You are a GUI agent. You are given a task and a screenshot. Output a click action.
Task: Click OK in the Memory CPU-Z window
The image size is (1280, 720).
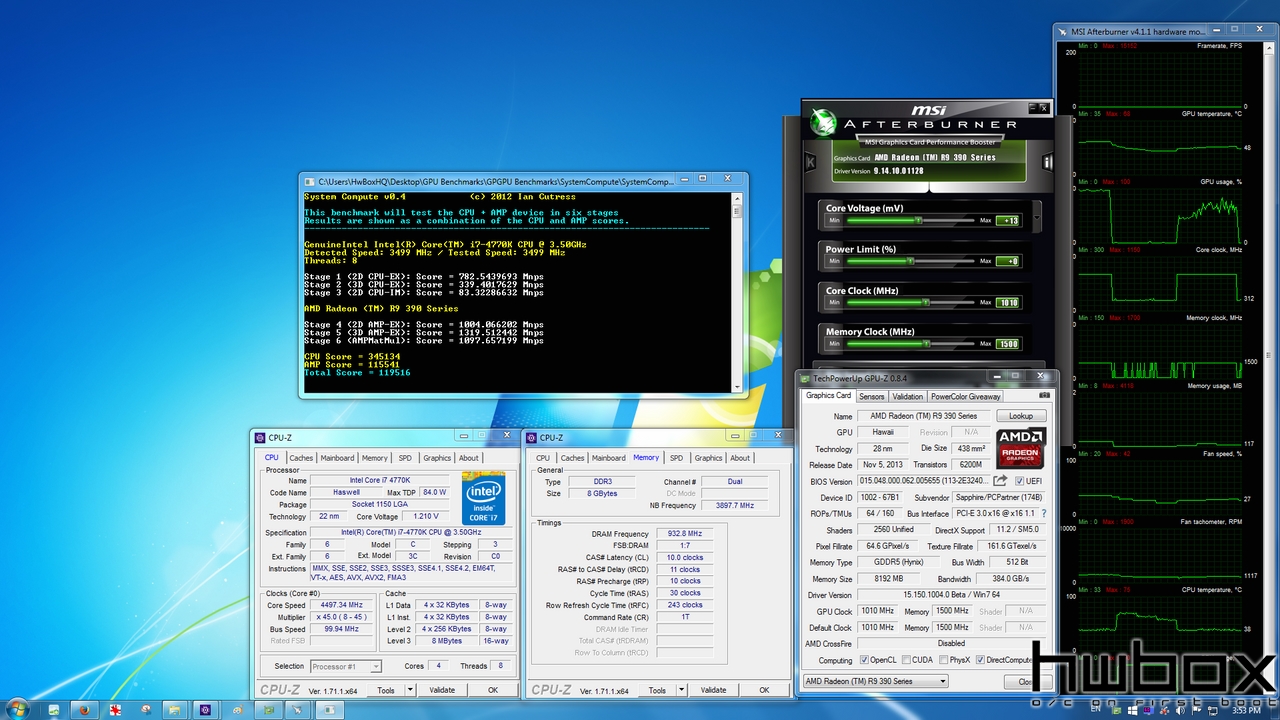tap(764, 690)
